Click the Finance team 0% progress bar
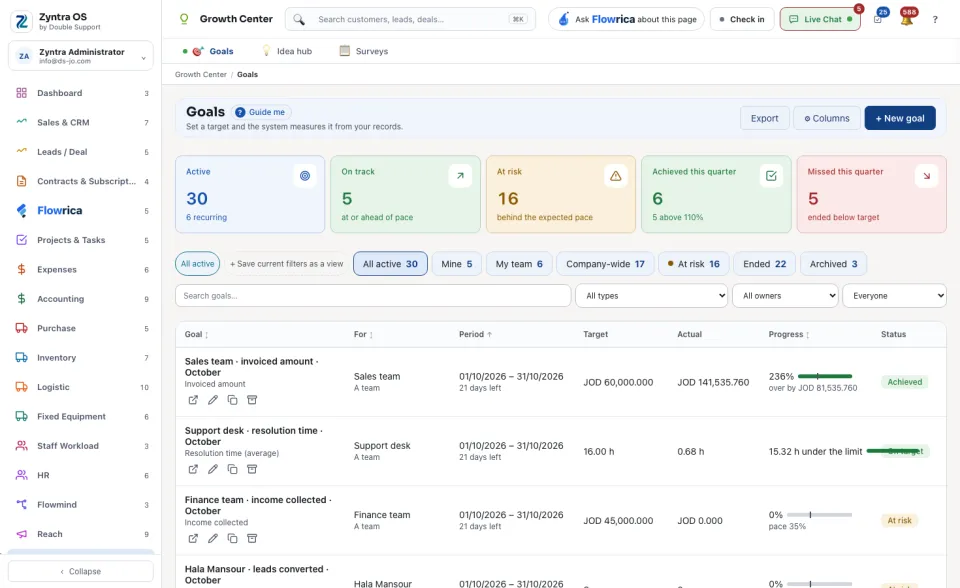The height and width of the screenshot is (588, 960). point(819,514)
